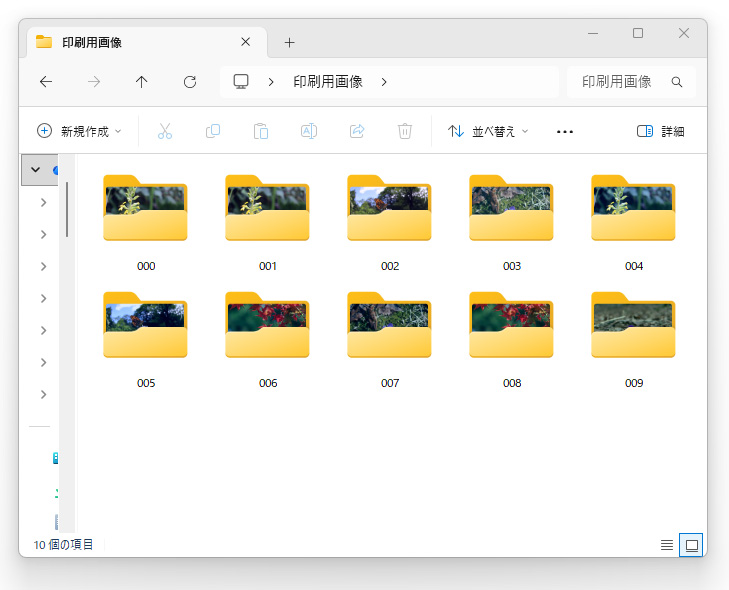
Task: Click the Cut scissors icon
Action: pos(165,131)
